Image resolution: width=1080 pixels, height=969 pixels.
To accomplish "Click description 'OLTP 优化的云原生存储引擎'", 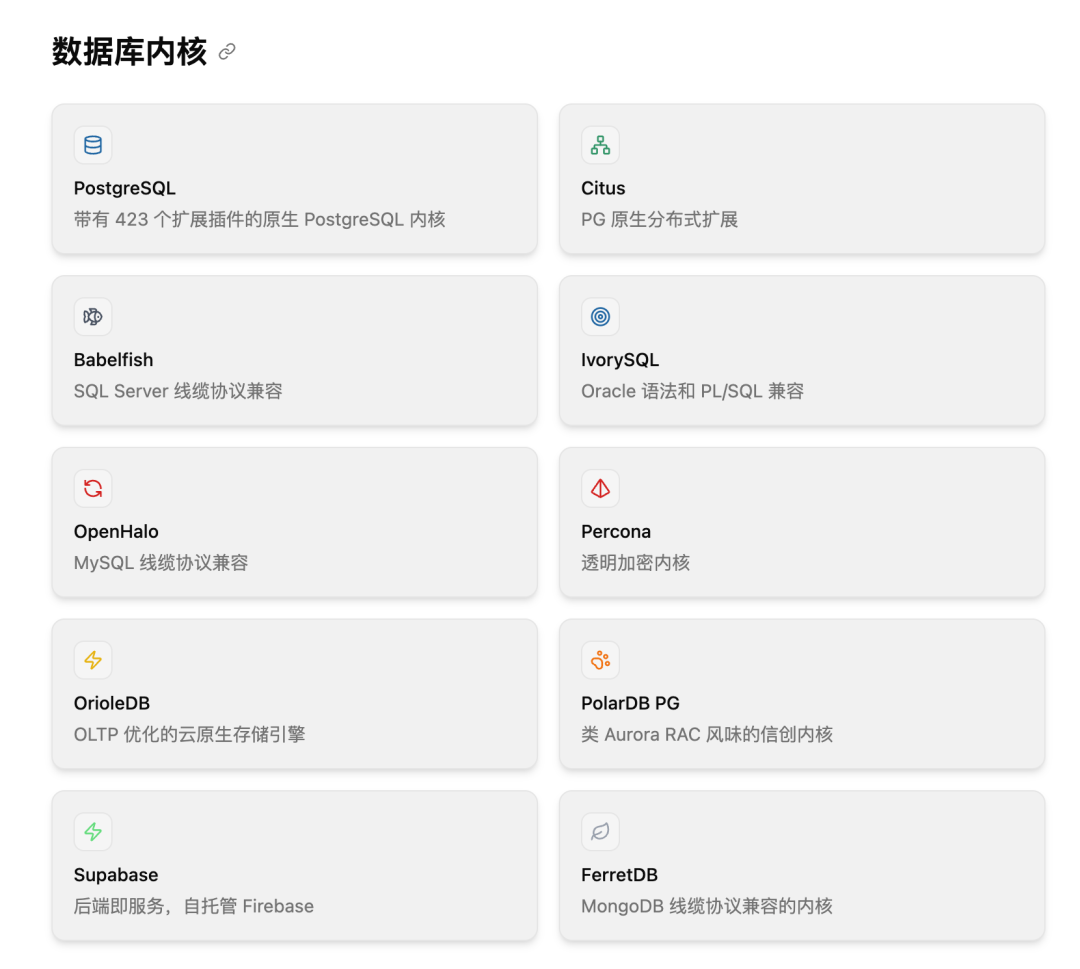I will pos(189,733).
